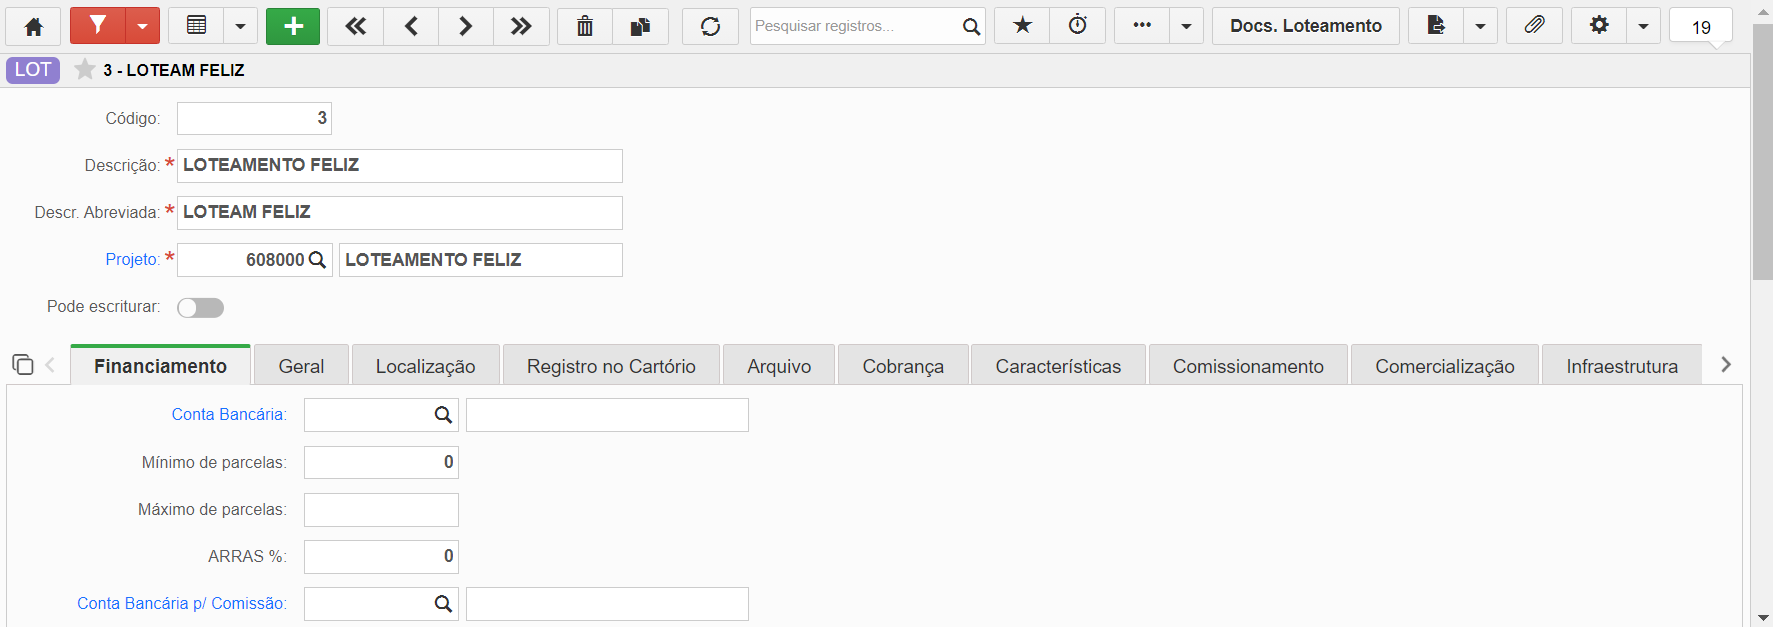
Task: Go to the first record with double-left arrows
Action: [x=355, y=26]
